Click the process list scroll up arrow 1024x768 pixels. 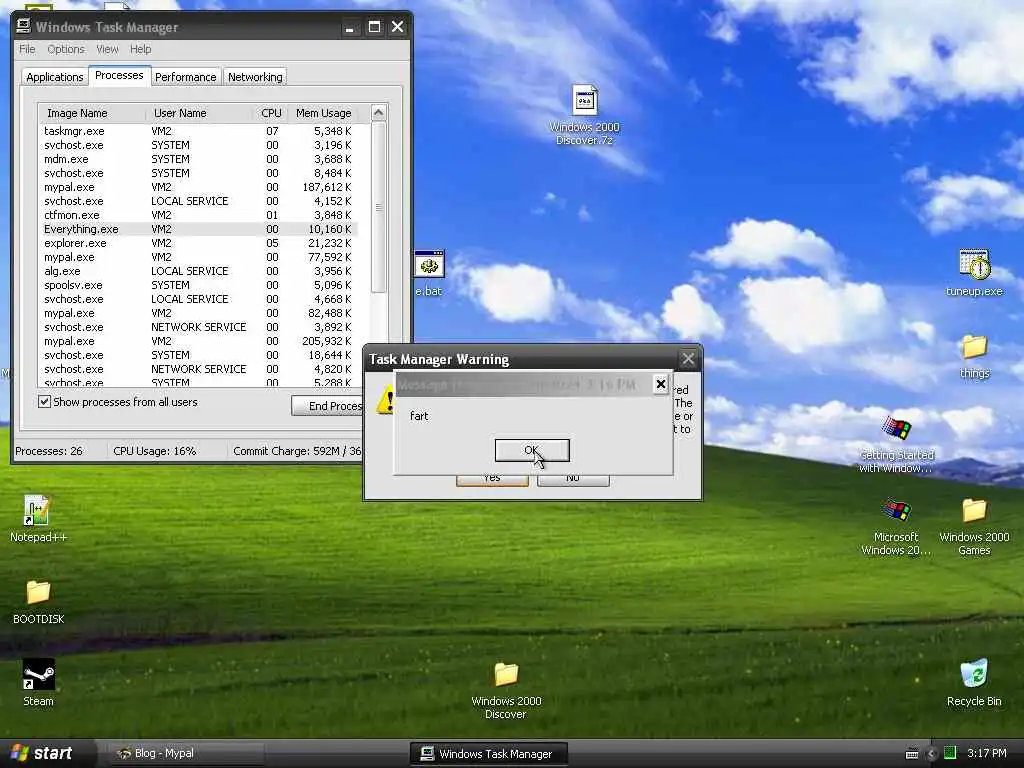coord(379,112)
